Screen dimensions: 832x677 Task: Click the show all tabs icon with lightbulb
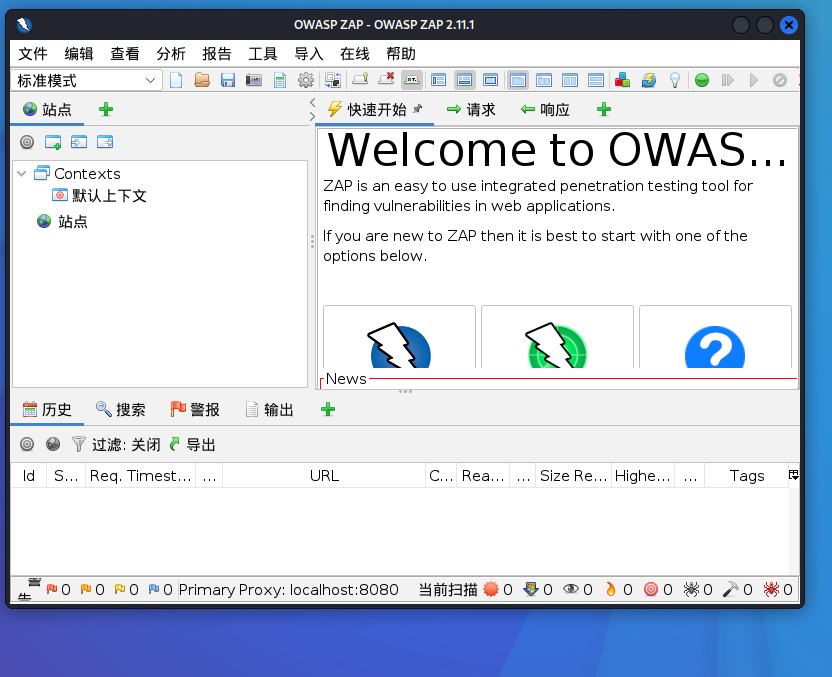click(x=360, y=80)
